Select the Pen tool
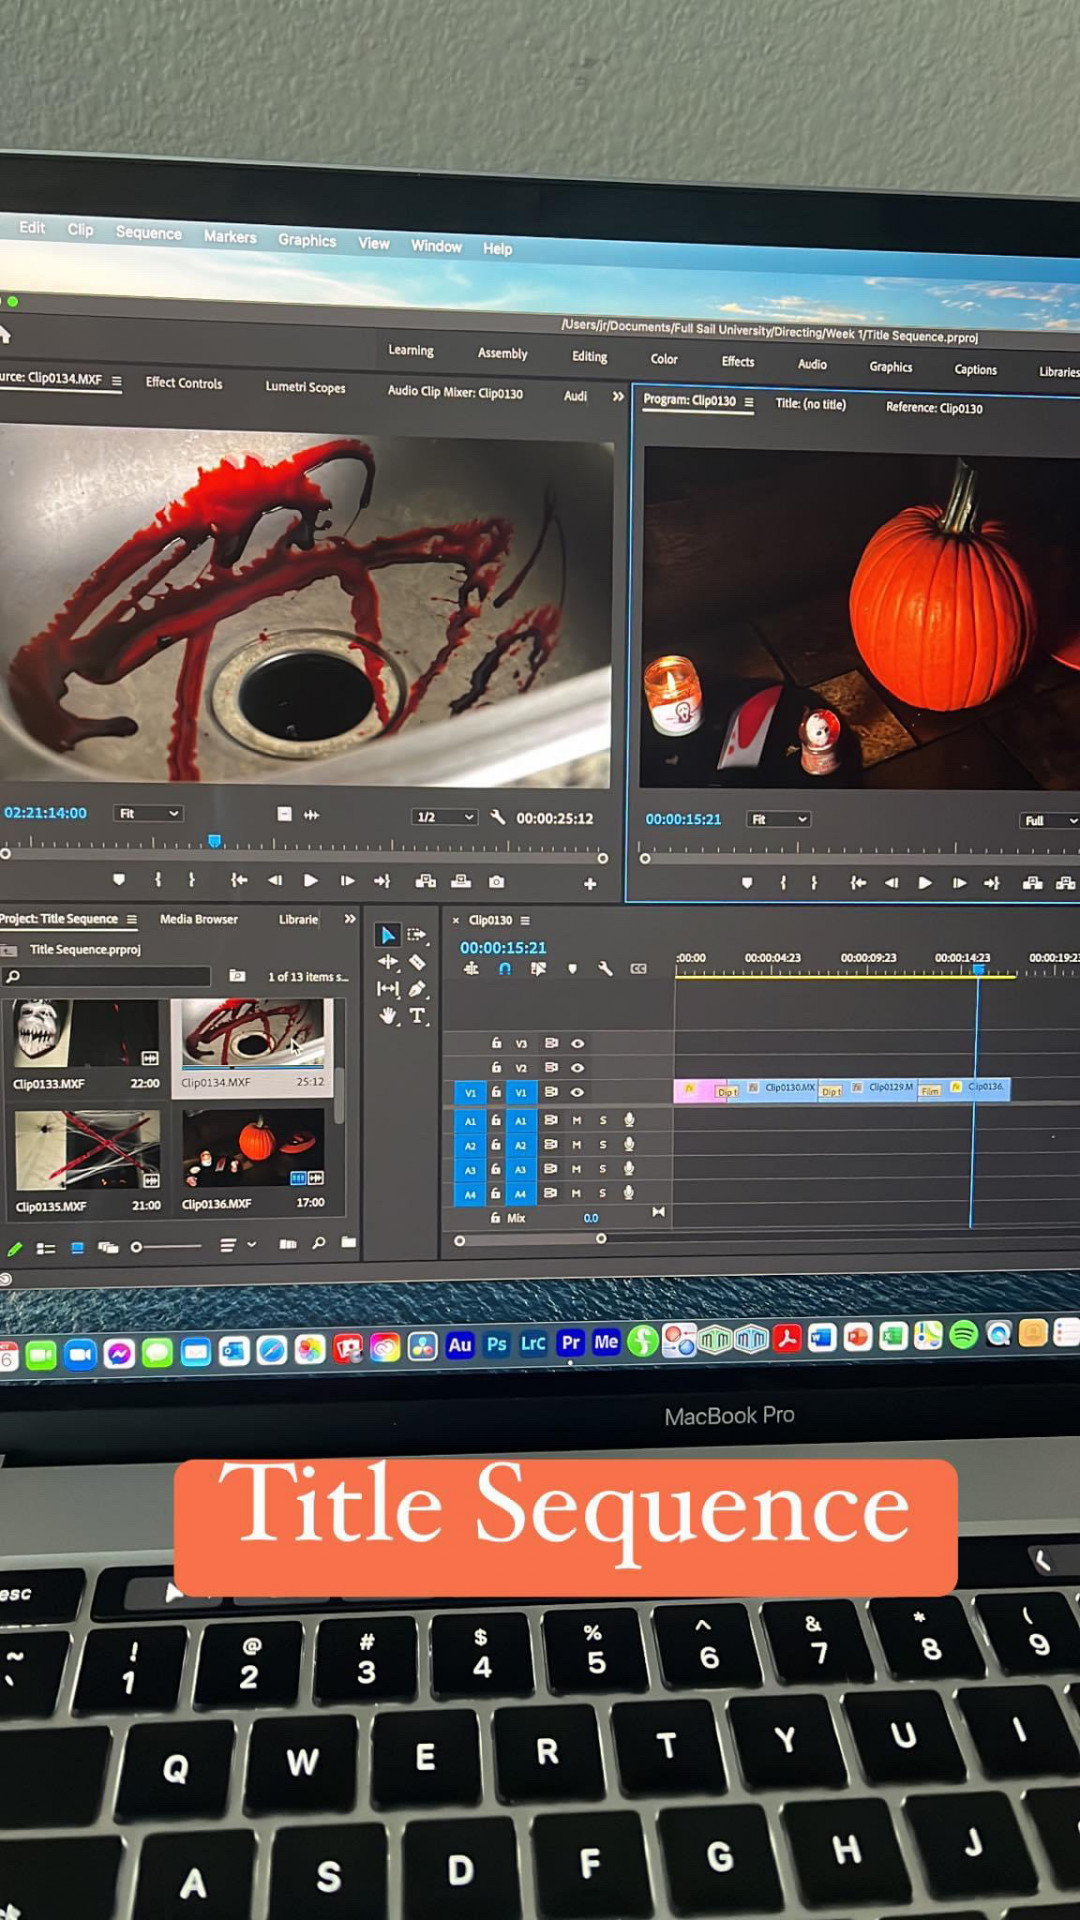The width and height of the screenshot is (1080, 1920). (417, 989)
